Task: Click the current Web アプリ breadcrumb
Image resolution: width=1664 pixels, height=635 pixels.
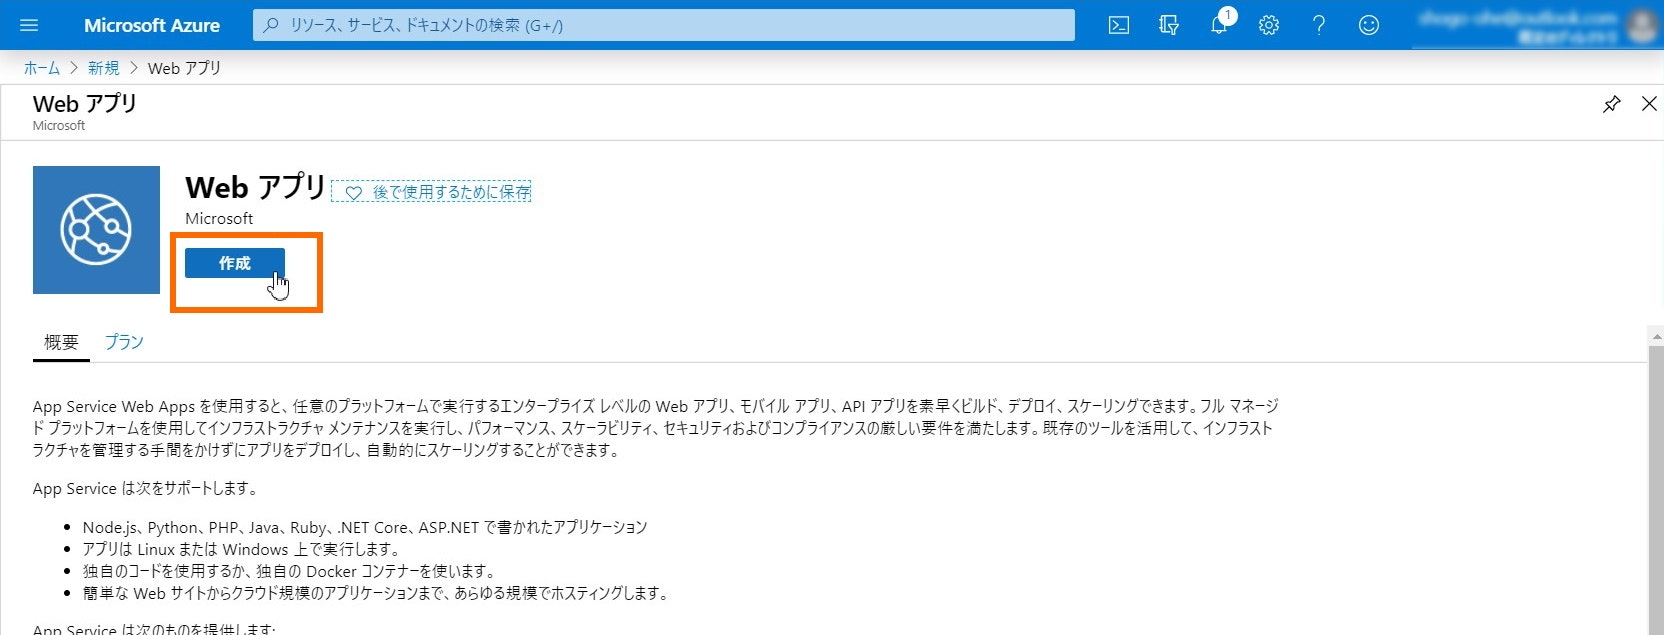Action: (x=184, y=68)
